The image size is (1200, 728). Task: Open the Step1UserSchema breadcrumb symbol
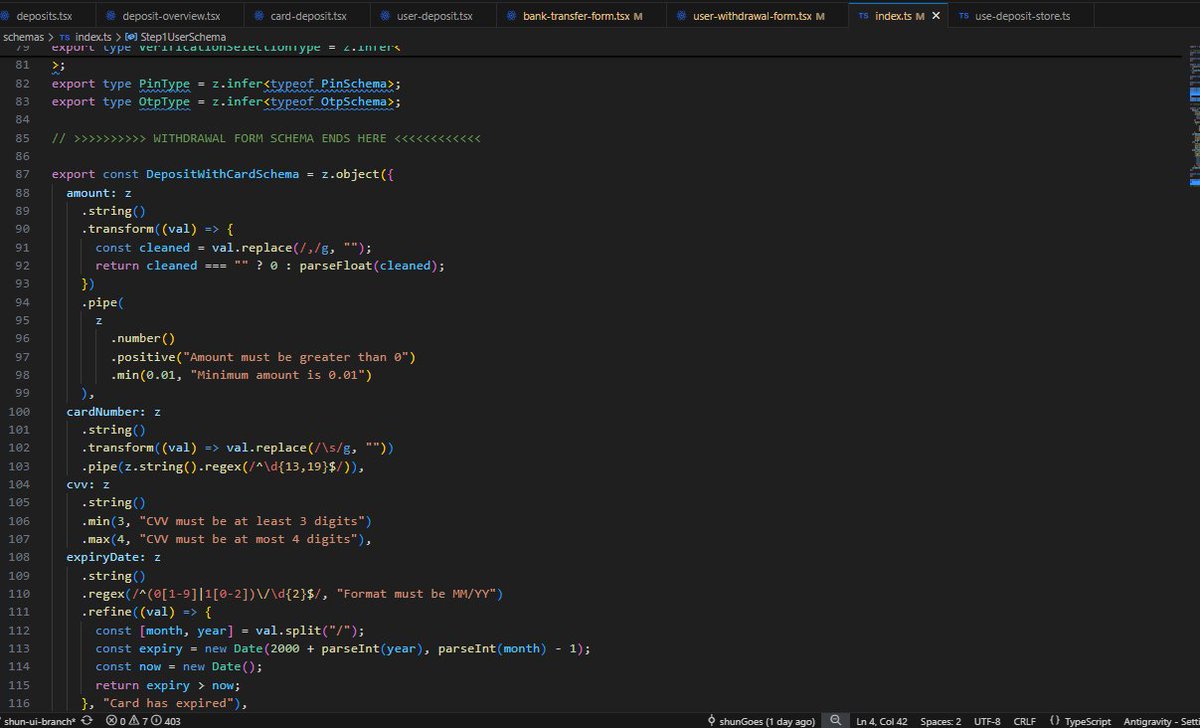pyautogui.click(x=183, y=37)
